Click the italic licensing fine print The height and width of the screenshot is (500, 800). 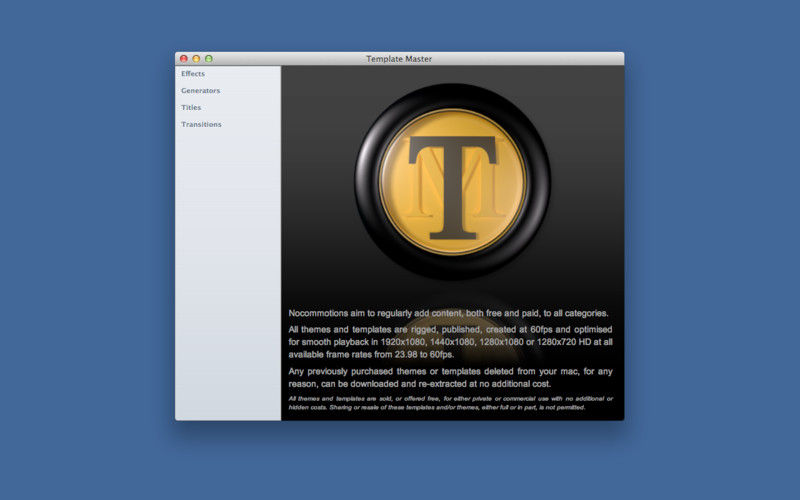(450, 403)
